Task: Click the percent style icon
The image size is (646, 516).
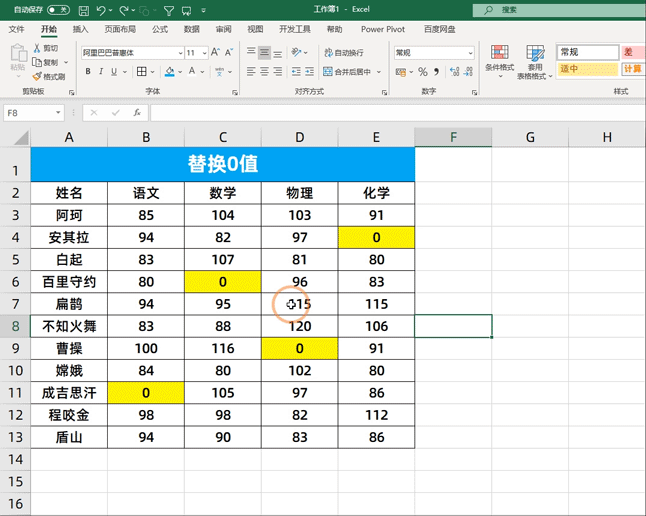Action: 423,72
